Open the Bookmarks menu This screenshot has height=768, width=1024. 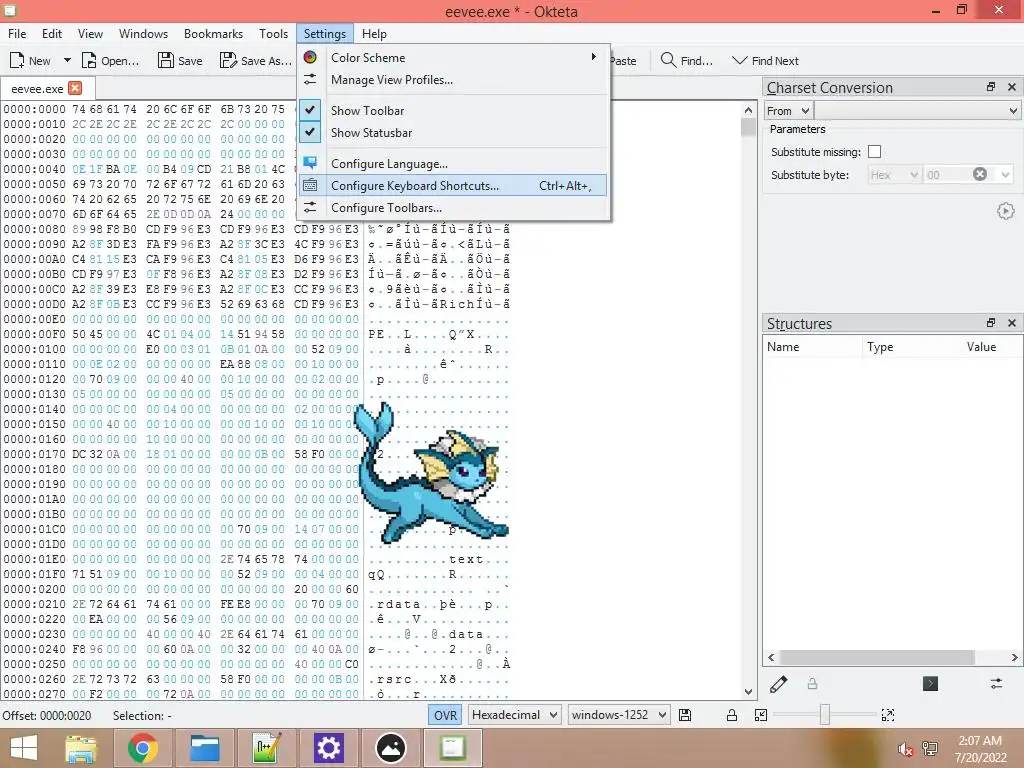[213, 33]
